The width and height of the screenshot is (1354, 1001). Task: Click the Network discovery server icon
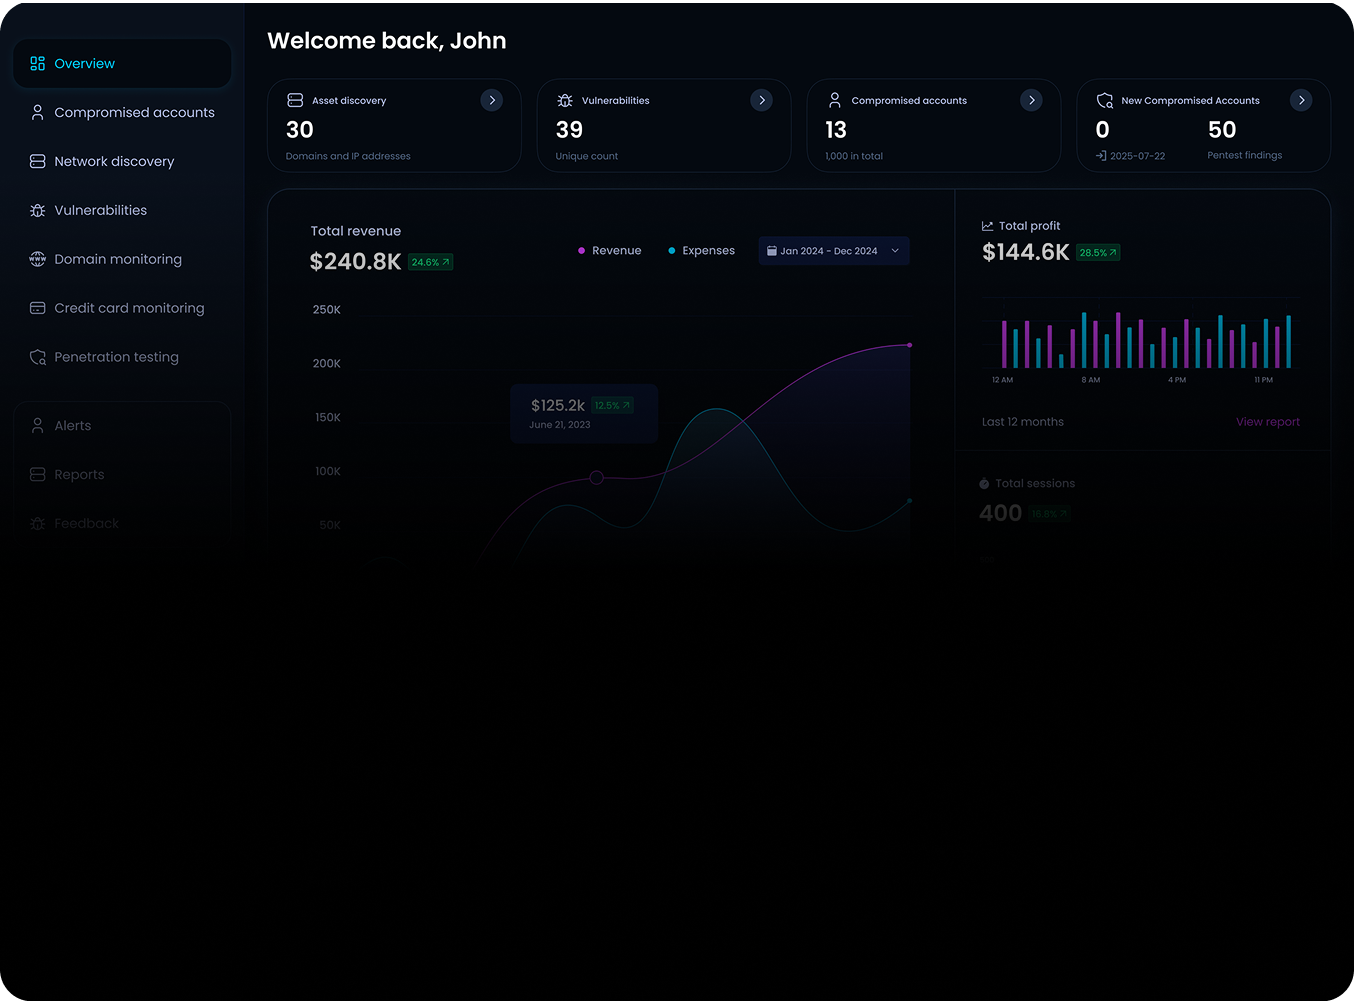(x=38, y=161)
